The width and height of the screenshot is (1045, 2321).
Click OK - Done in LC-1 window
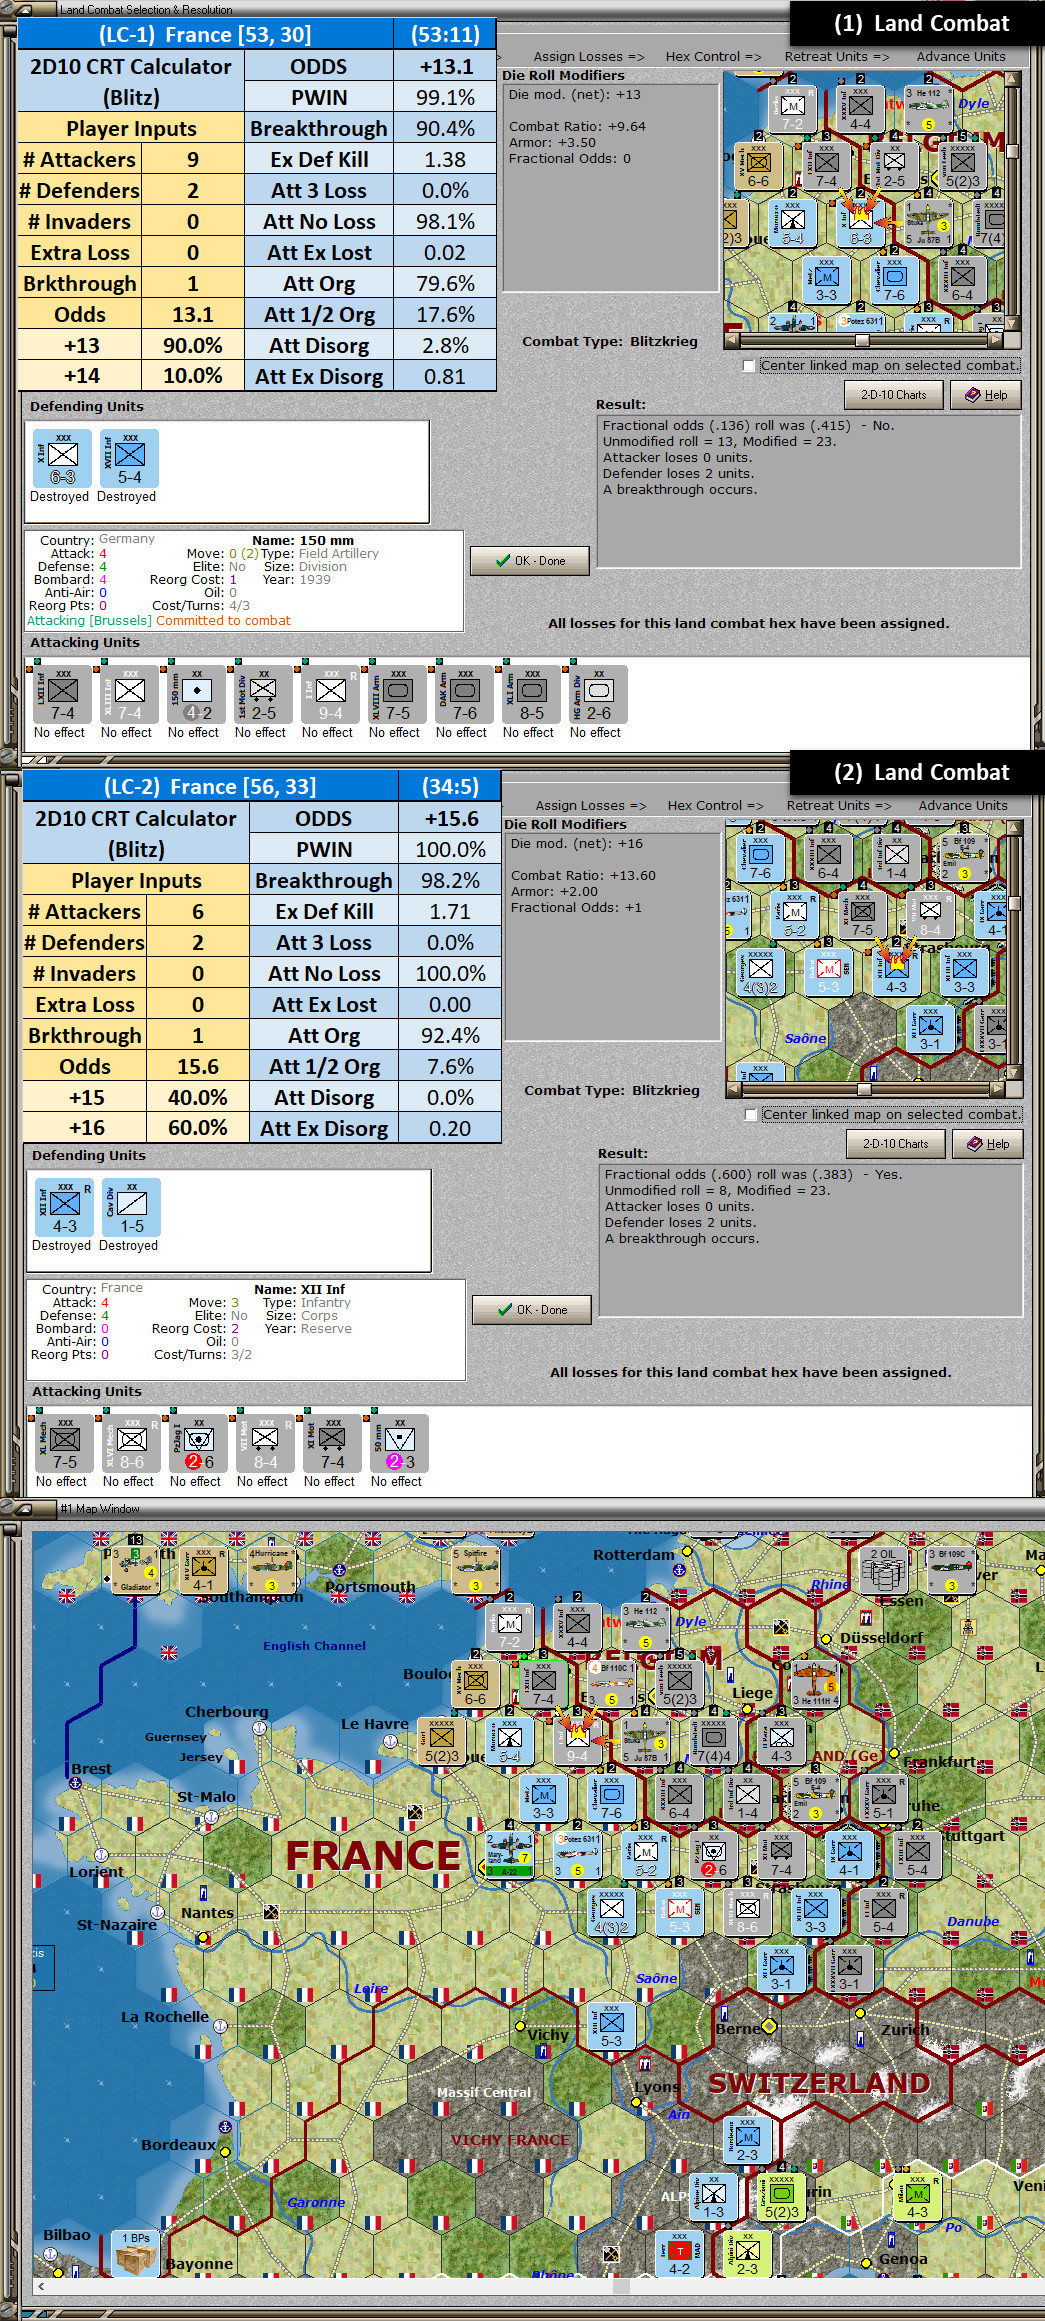pos(530,561)
